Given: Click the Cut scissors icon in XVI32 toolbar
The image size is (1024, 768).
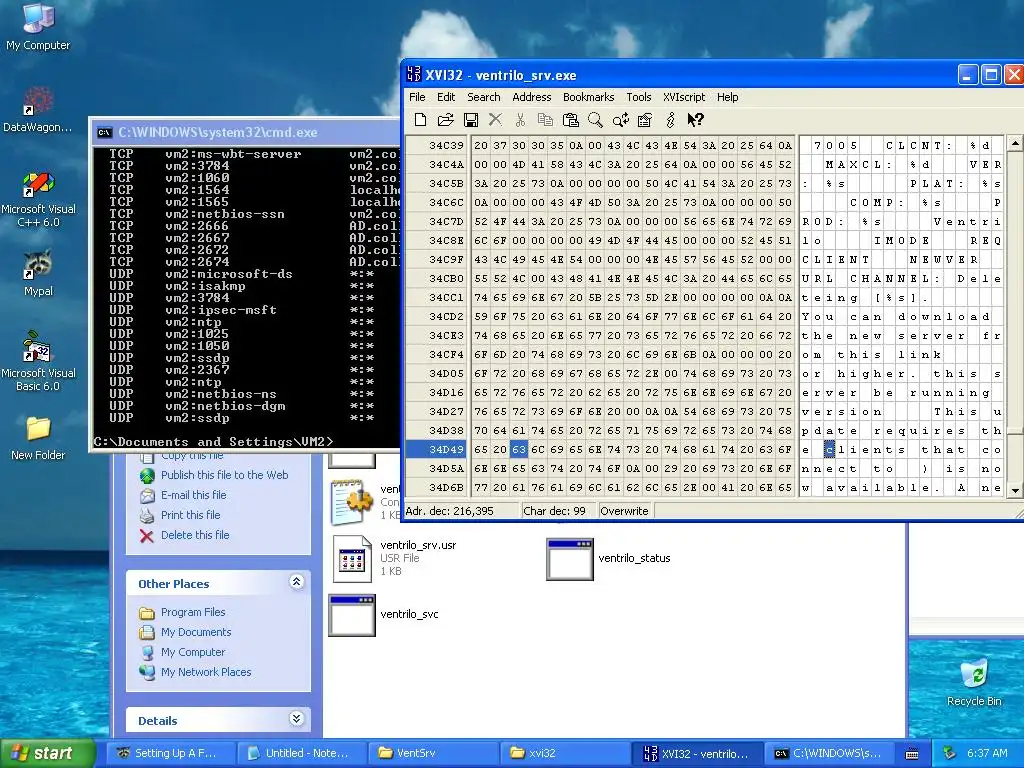Looking at the screenshot, I should [x=520, y=120].
